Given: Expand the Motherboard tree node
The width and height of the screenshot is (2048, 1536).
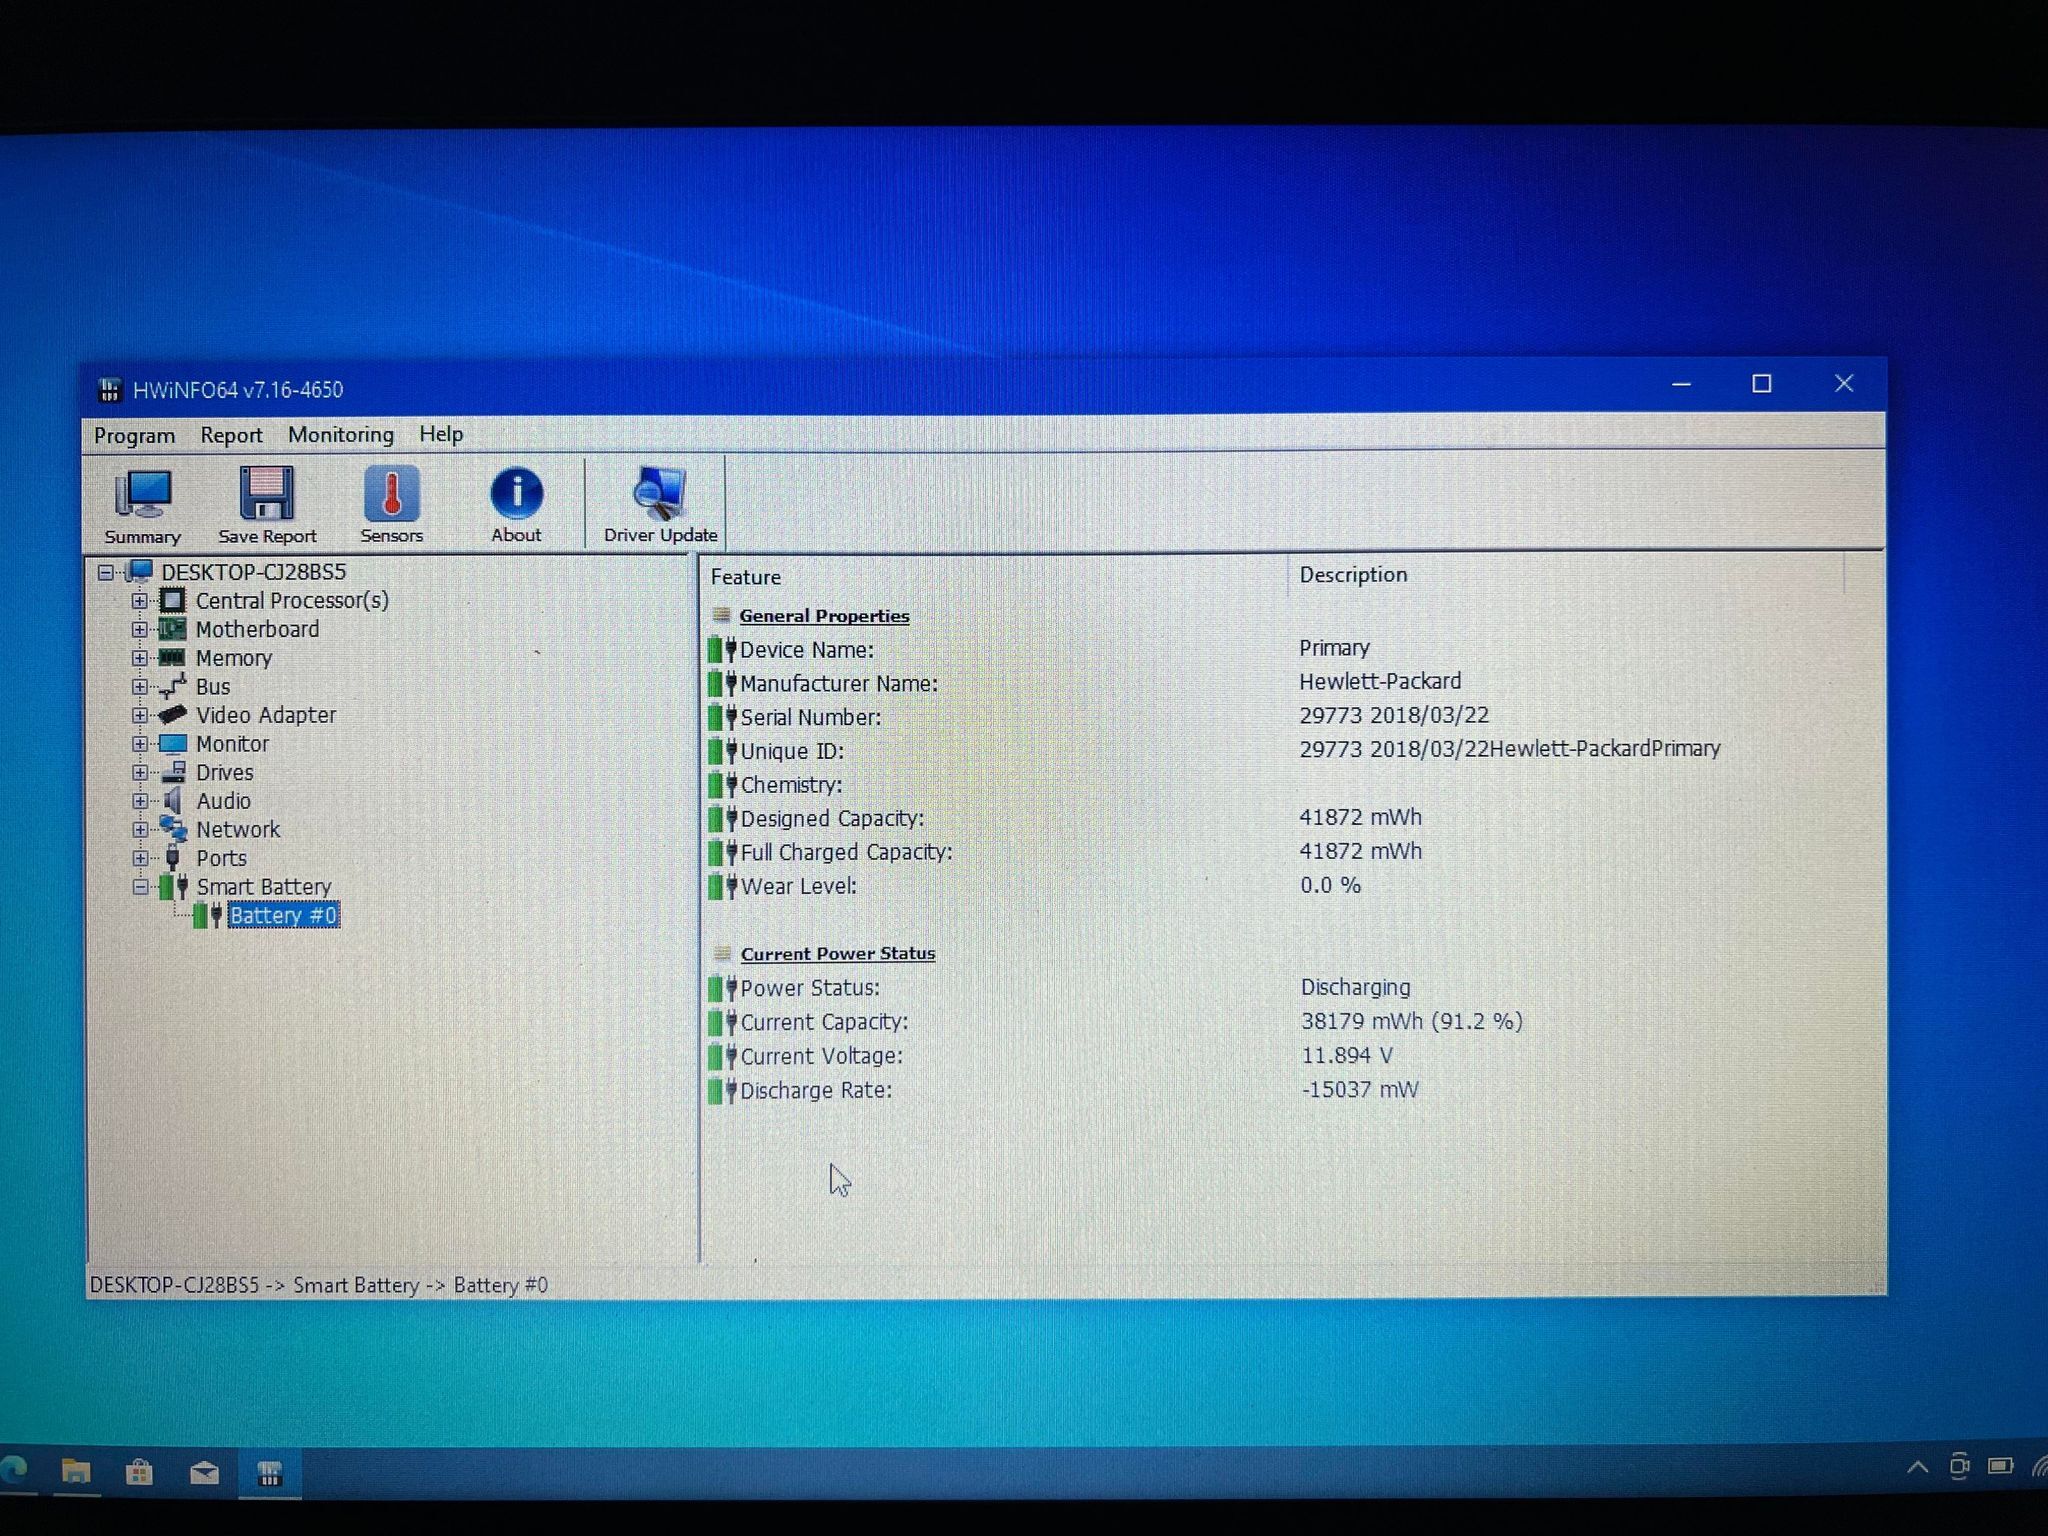Looking at the screenshot, I should pyautogui.click(x=140, y=630).
